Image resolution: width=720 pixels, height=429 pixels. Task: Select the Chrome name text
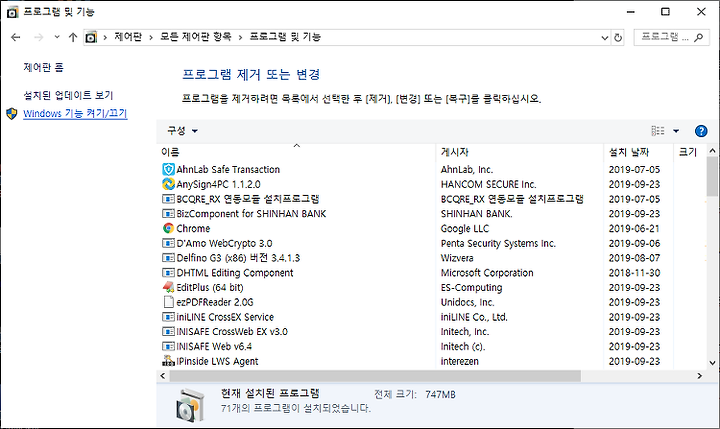(193, 228)
